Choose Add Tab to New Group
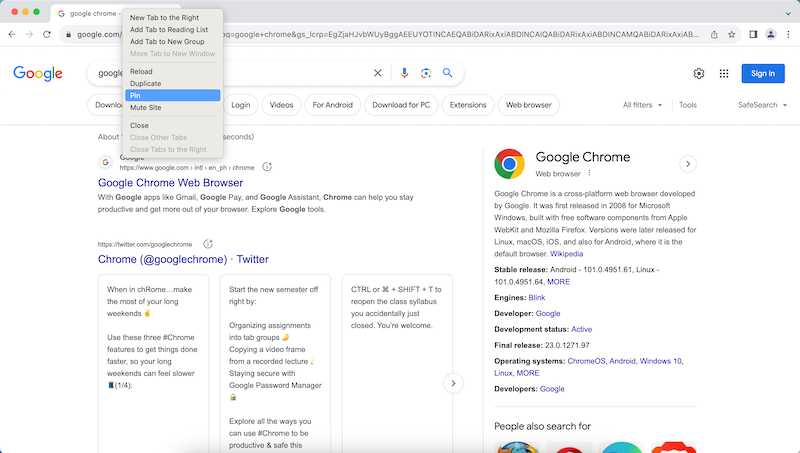Image resolution: width=800 pixels, height=453 pixels. 172,41
